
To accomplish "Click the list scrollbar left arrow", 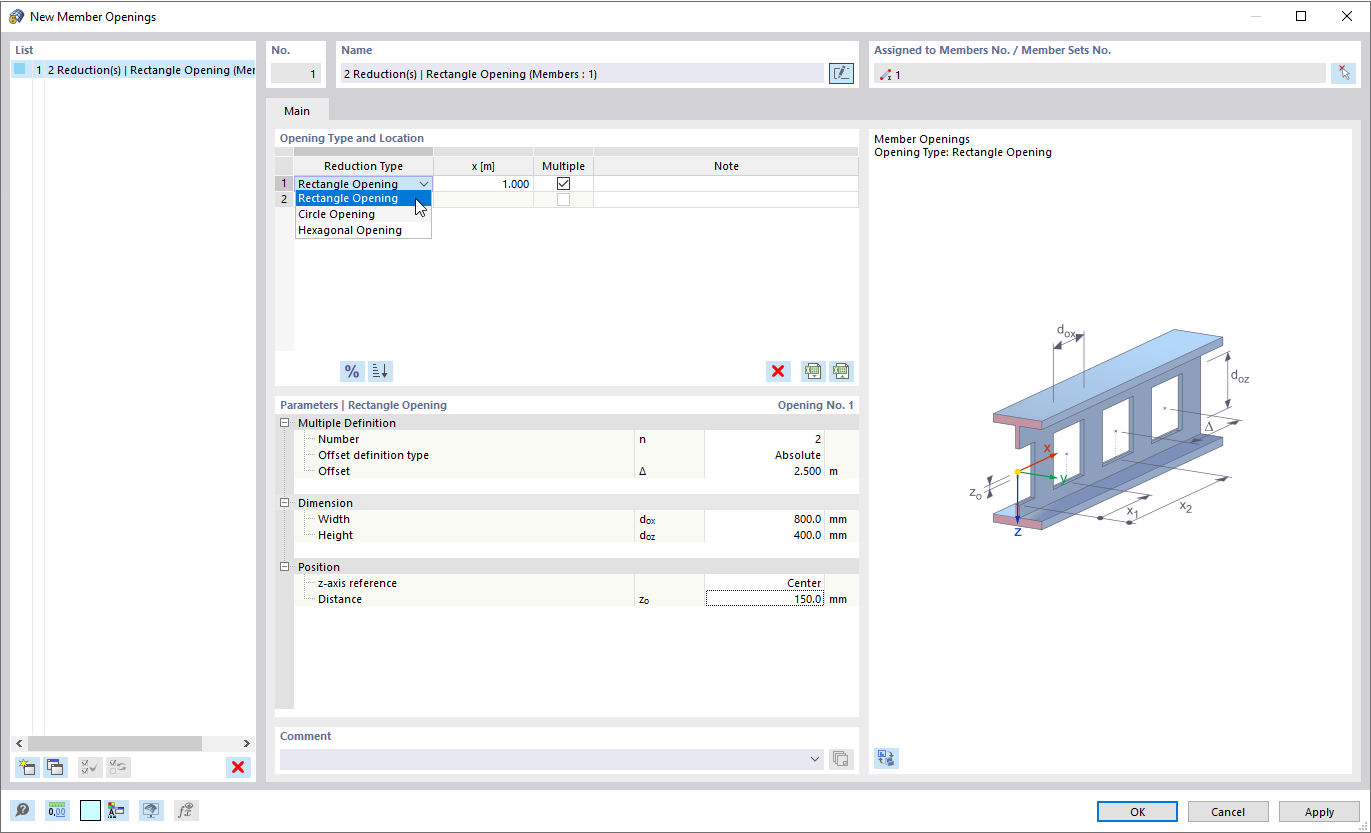I will click(x=19, y=743).
